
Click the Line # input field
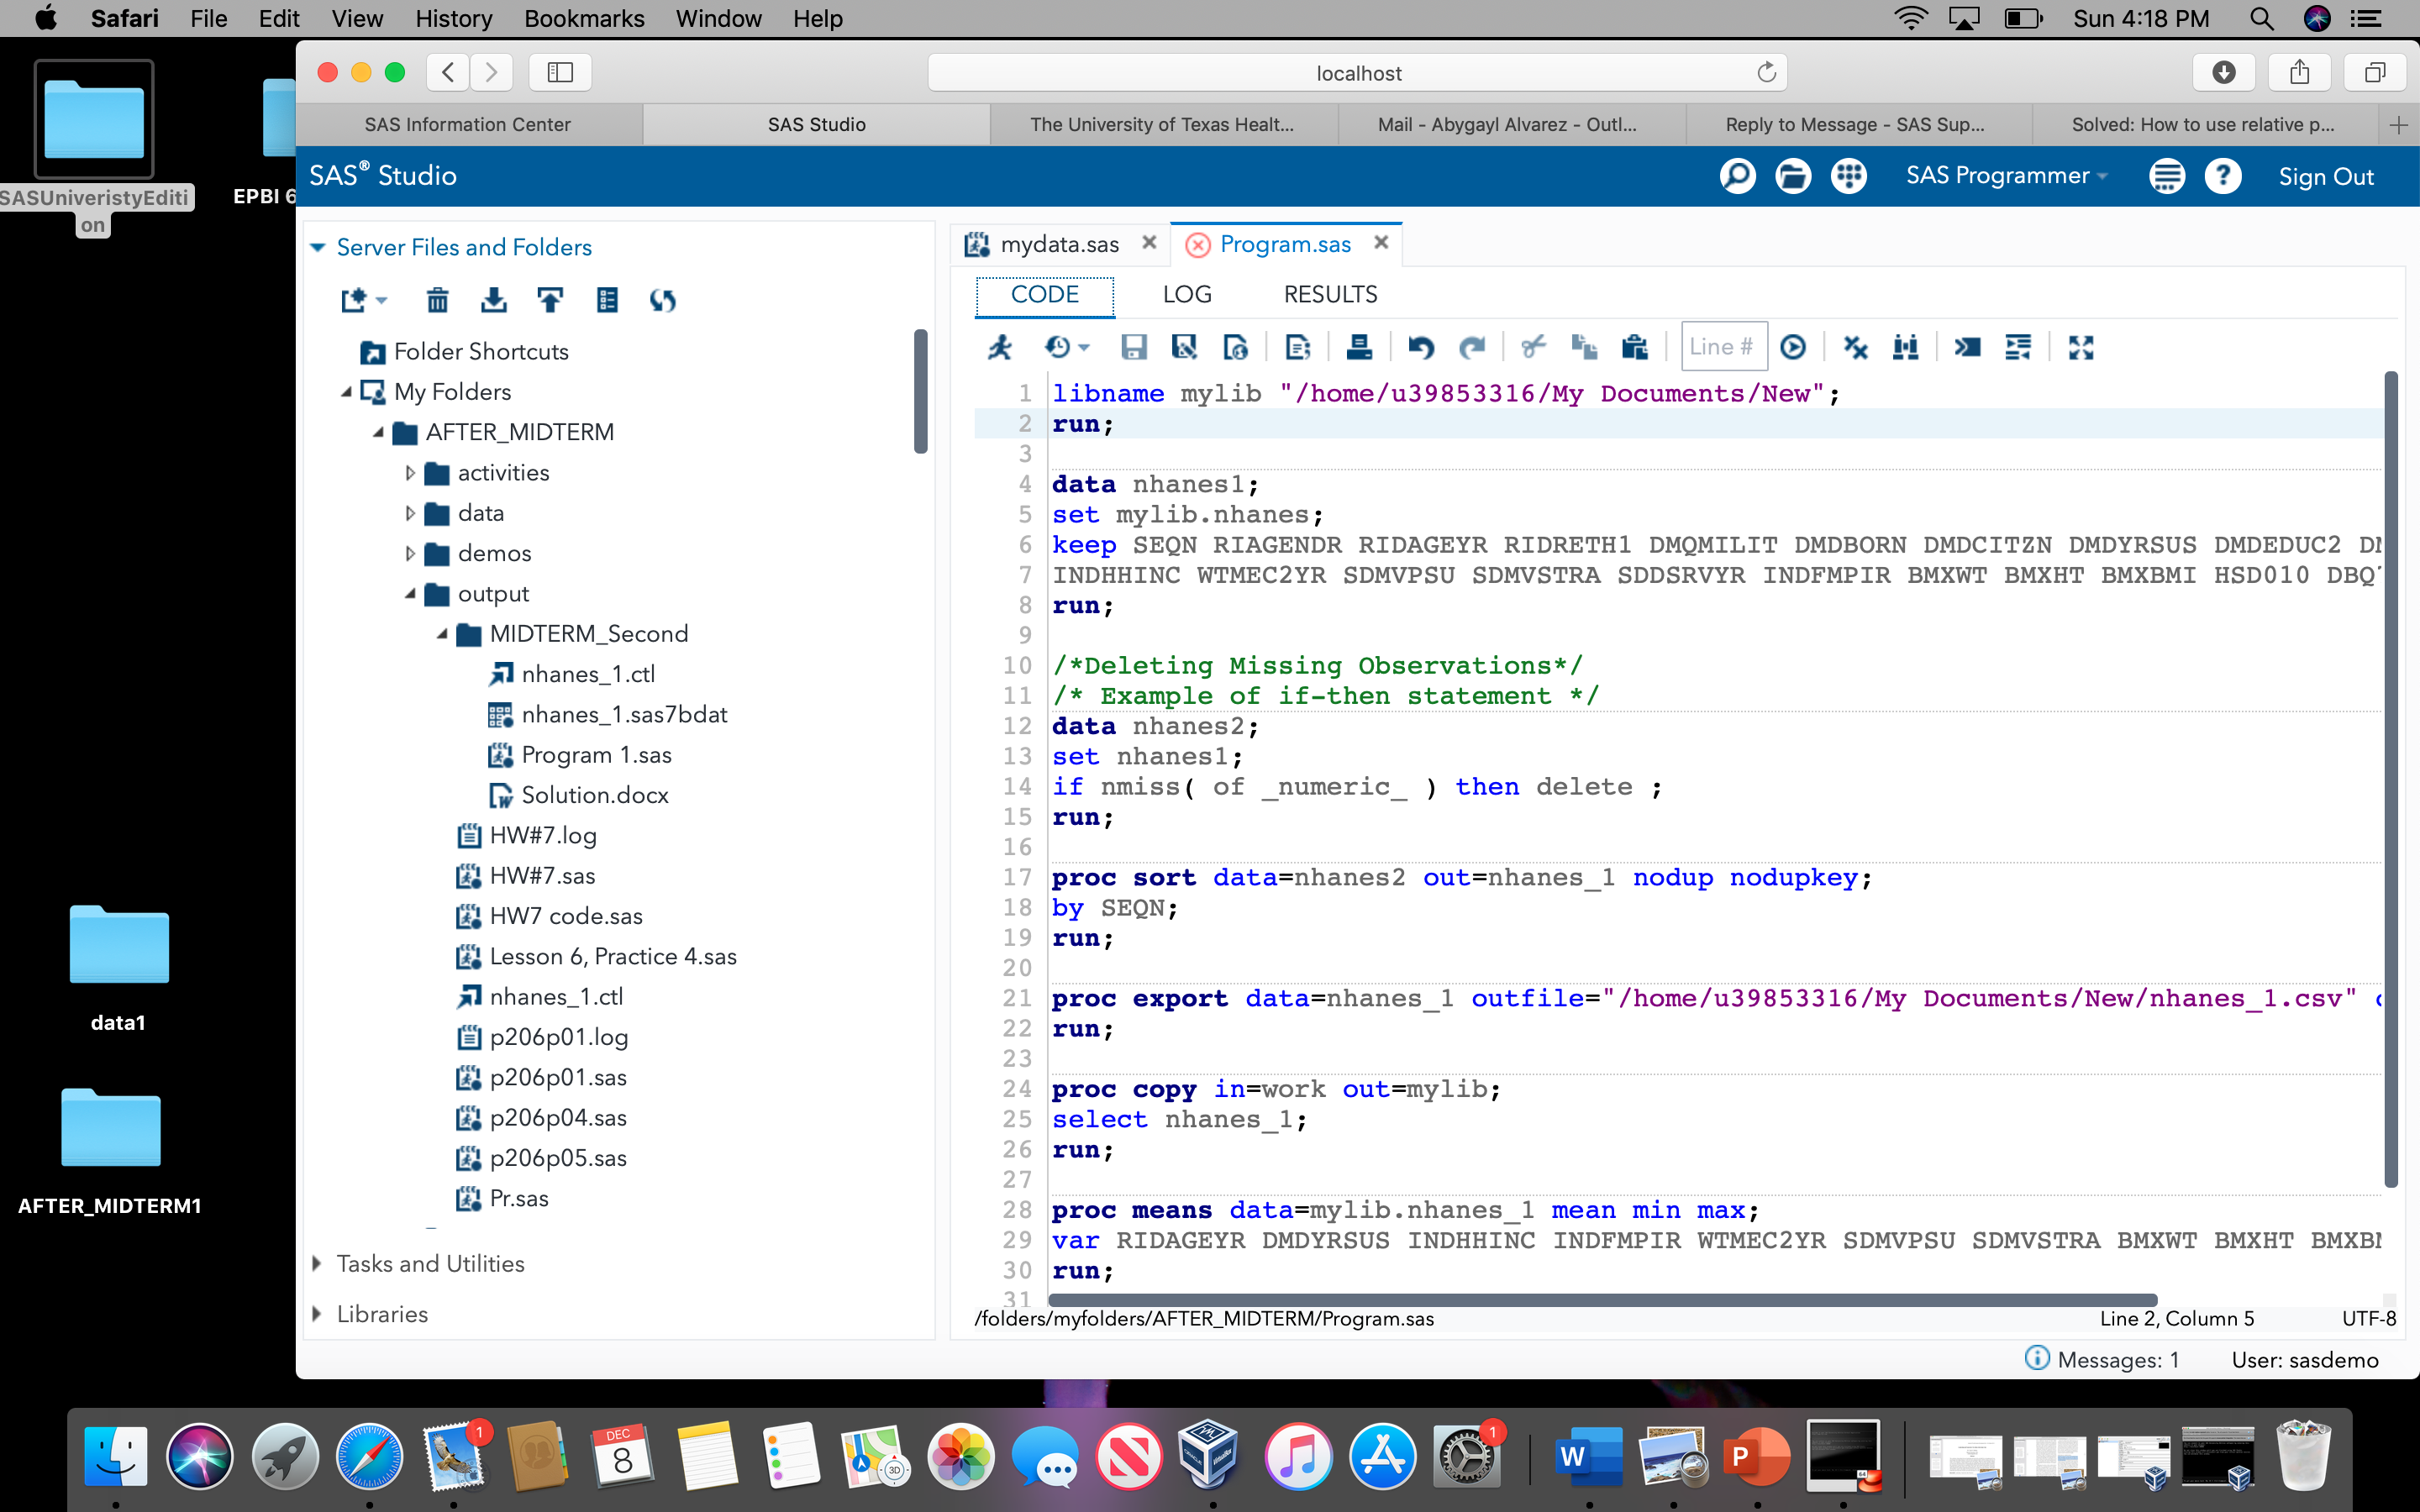[1723, 347]
